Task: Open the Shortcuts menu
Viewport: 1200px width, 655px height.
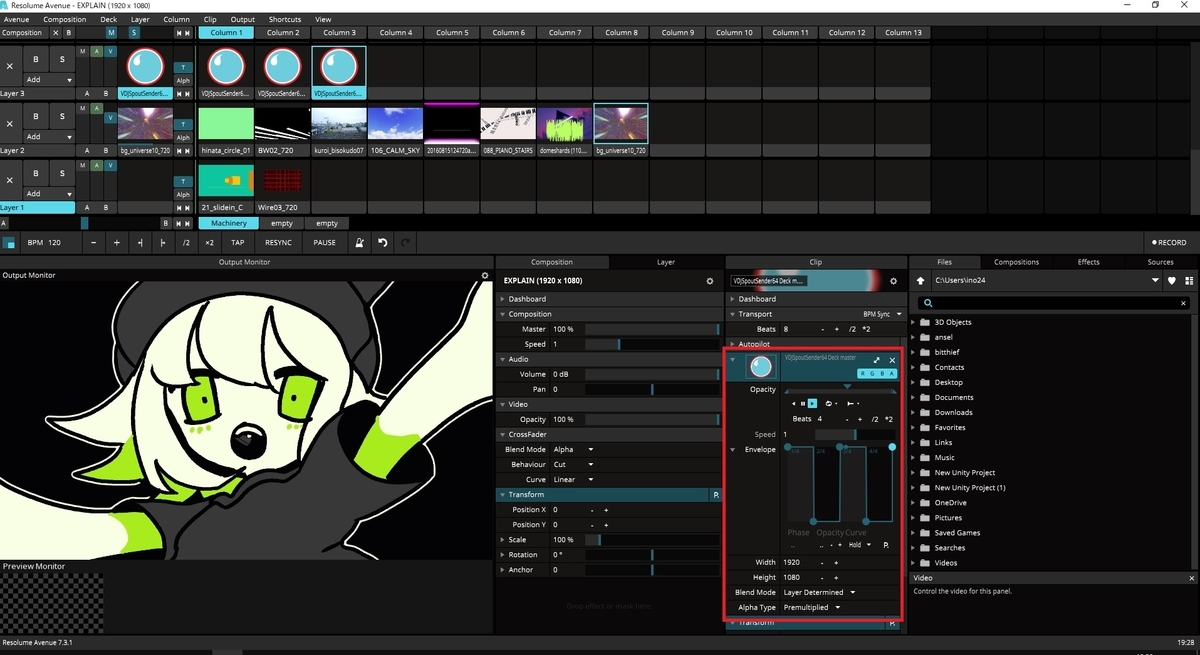Action: point(285,19)
